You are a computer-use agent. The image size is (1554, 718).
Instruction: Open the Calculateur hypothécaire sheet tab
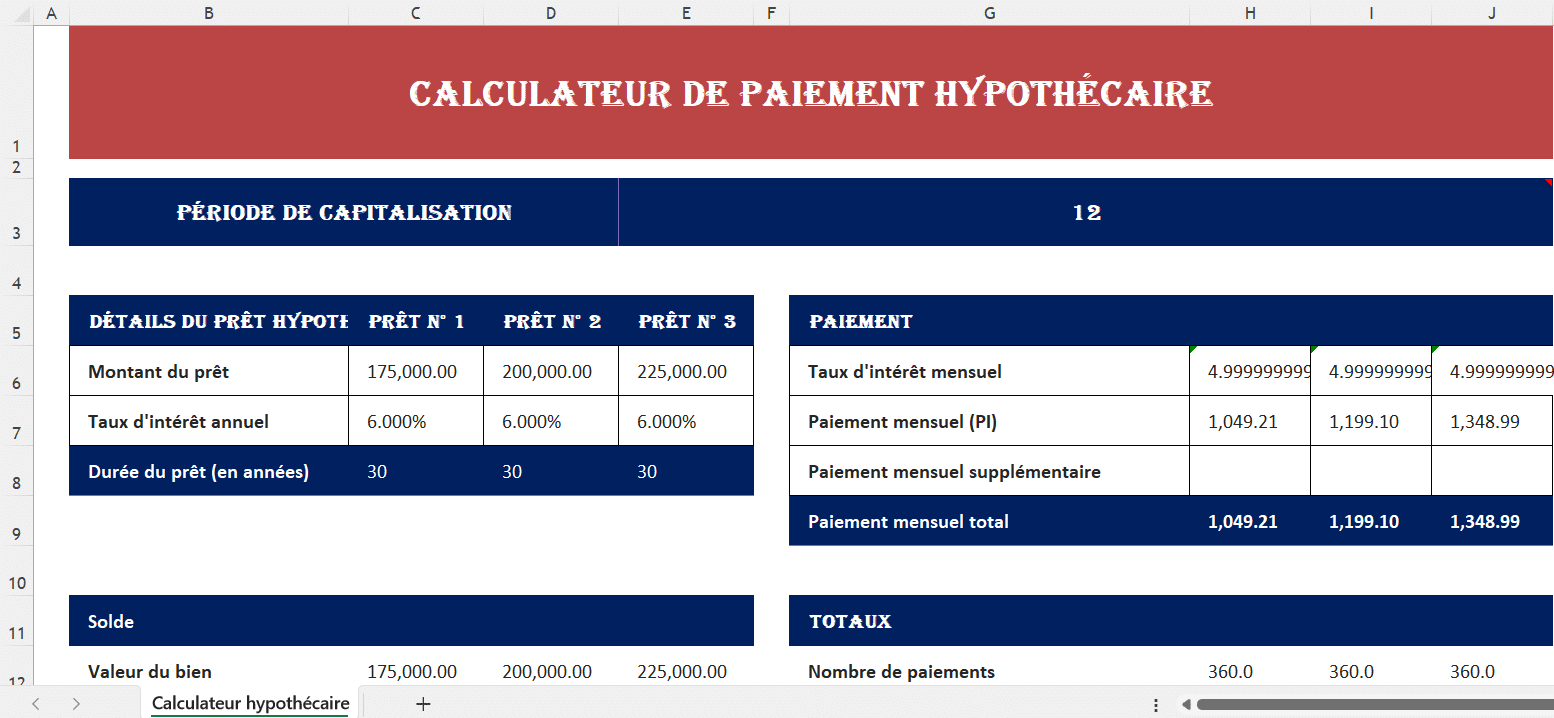coord(250,704)
